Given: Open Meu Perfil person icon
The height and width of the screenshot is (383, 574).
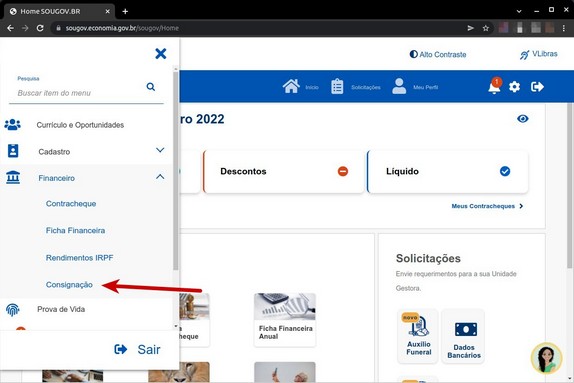Looking at the screenshot, I should click(x=399, y=86).
